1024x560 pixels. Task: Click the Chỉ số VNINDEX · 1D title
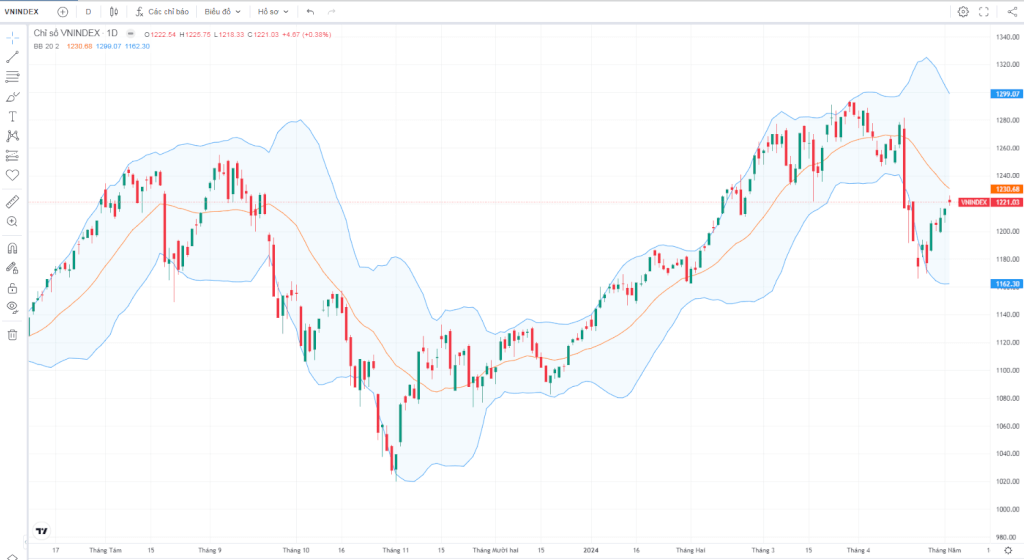76,33
